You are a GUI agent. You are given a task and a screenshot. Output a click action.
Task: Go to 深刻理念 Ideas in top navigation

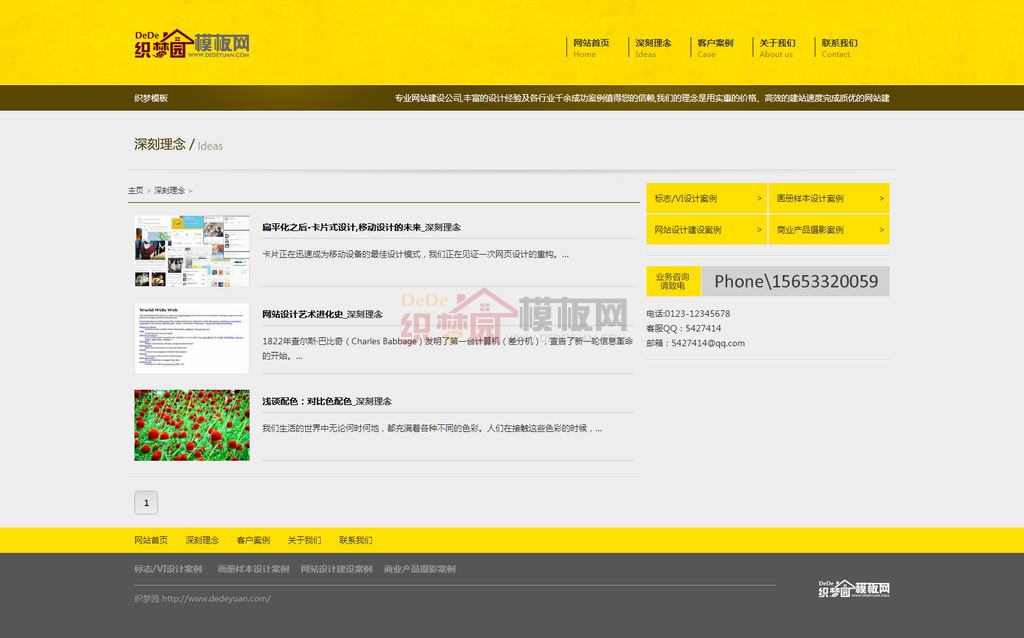click(652, 47)
